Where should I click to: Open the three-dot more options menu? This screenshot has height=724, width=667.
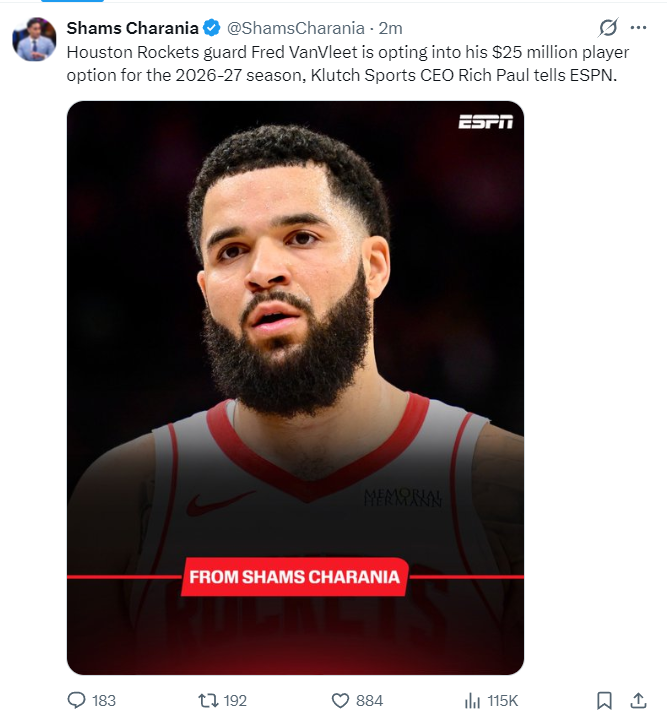coord(638,28)
